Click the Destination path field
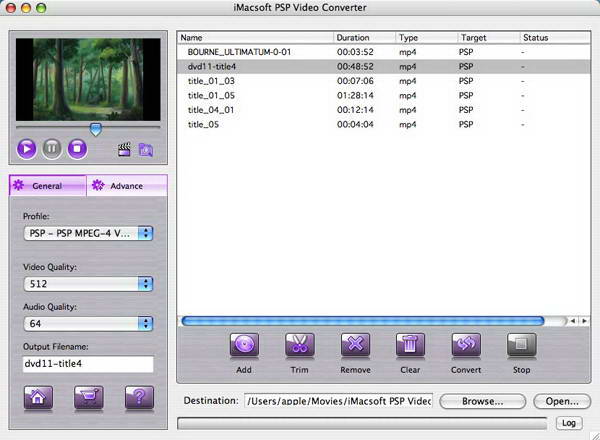Viewport: 600px width, 440px height. pyautogui.click(x=339, y=401)
